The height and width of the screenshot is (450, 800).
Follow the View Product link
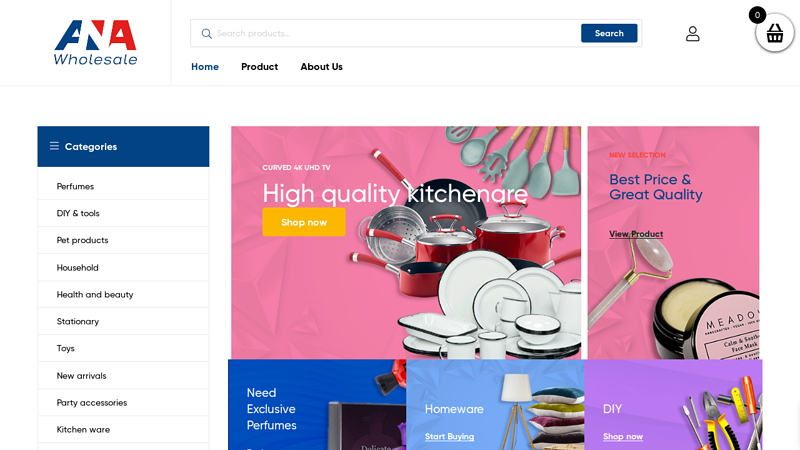pyautogui.click(x=636, y=234)
